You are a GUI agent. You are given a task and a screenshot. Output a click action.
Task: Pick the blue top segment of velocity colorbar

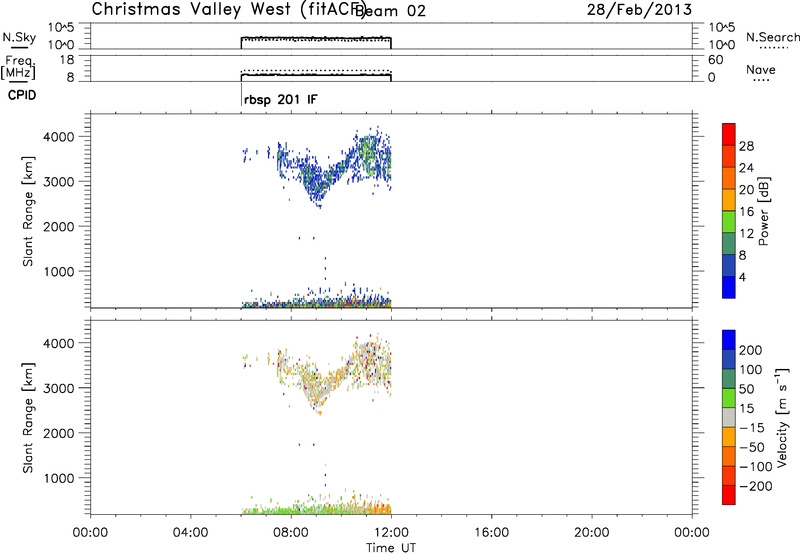click(729, 340)
